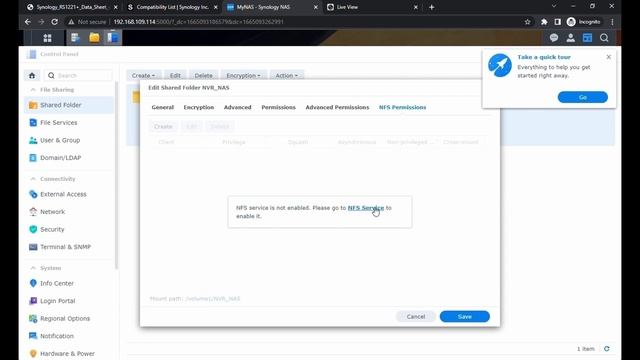Image resolution: width=640 pixels, height=360 pixels.
Task: Open the Create dropdown button
Action: (x=143, y=76)
